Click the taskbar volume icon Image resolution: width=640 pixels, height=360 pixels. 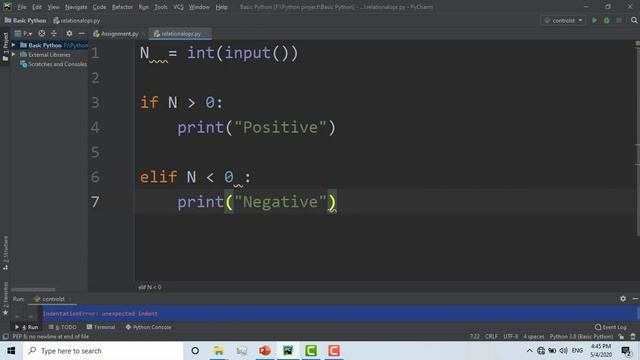[x=564, y=351]
